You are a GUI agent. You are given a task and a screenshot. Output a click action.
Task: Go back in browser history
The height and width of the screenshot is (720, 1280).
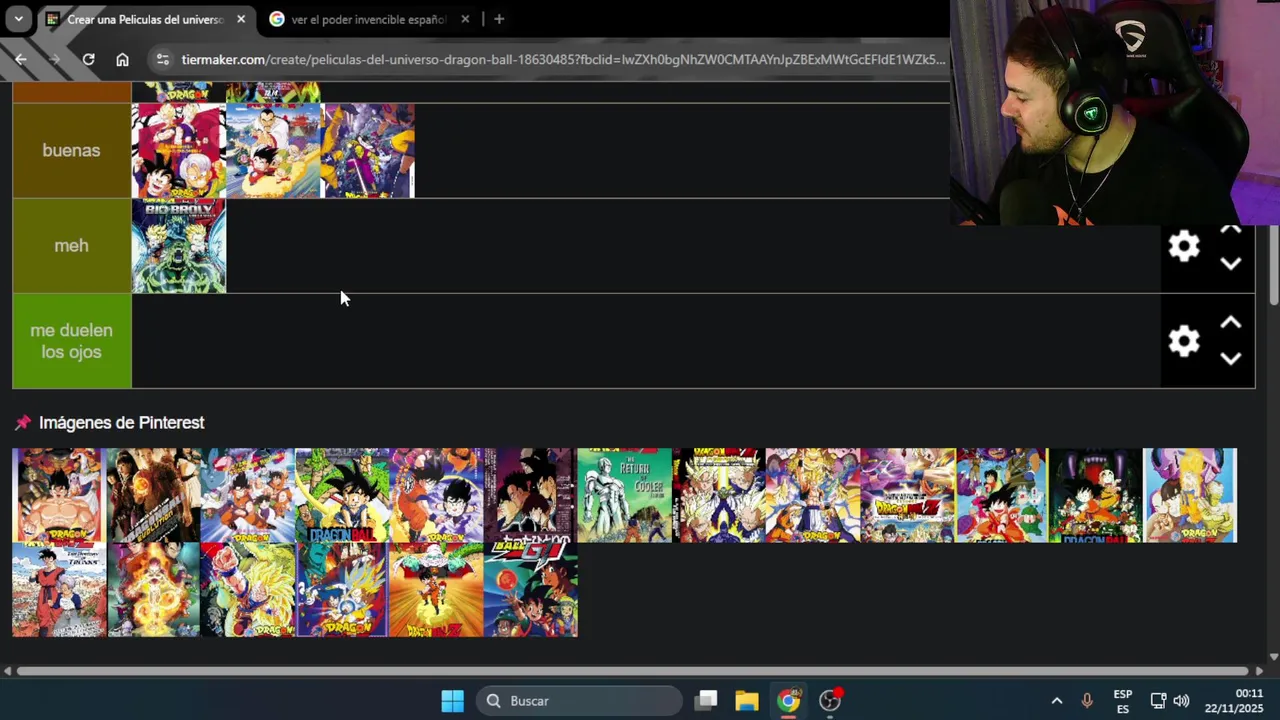click(x=21, y=59)
